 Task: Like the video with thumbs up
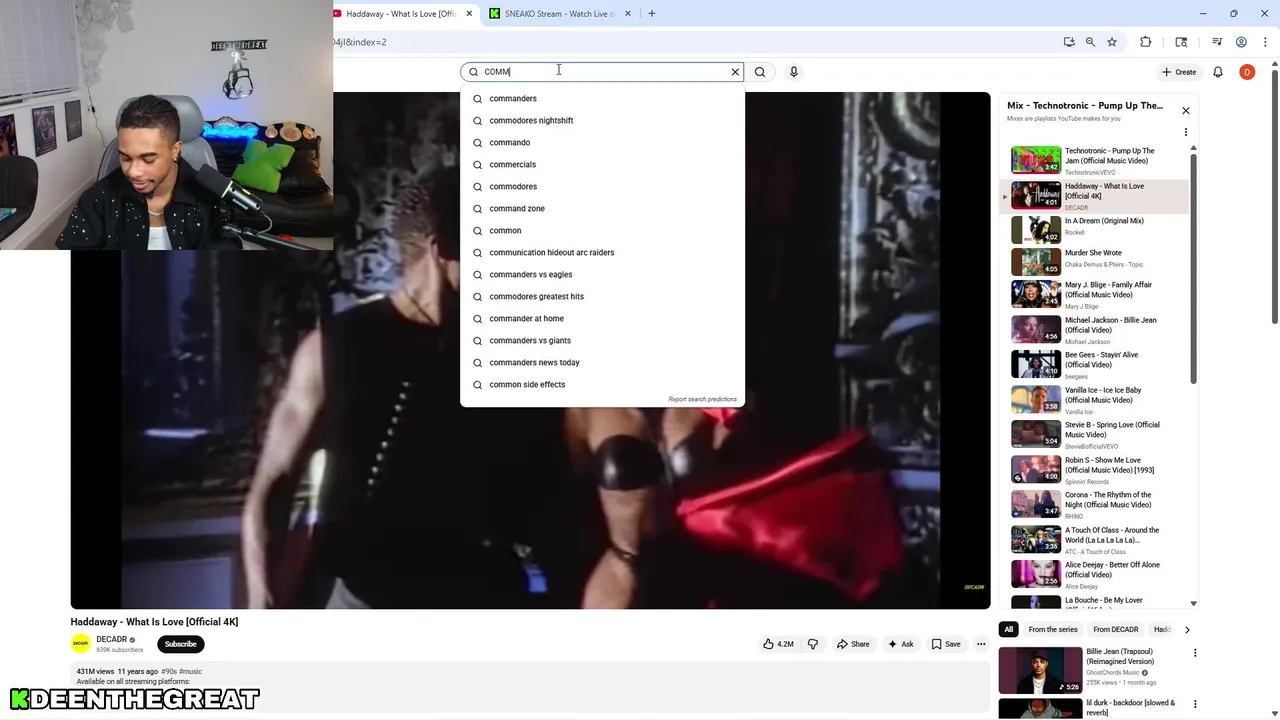(778, 644)
